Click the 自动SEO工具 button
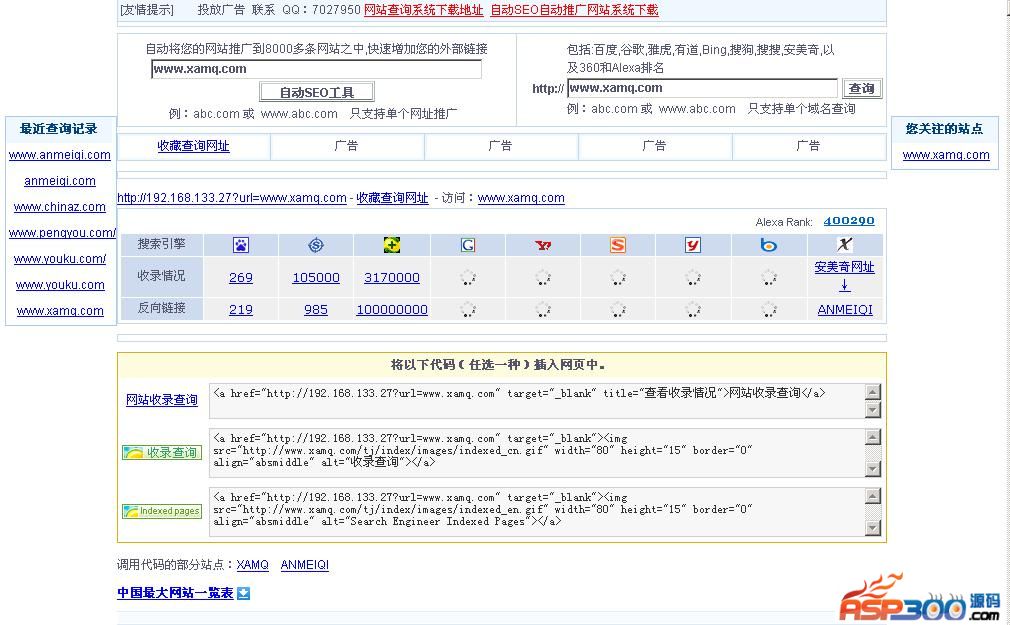This screenshot has height=625, width=1010. [317, 92]
